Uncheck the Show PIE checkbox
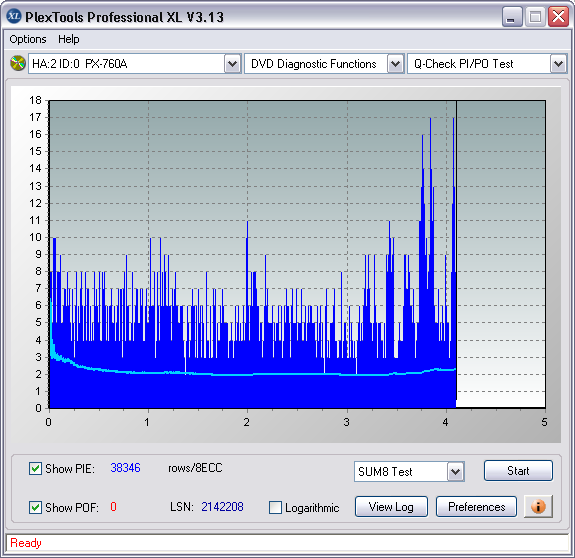The width and height of the screenshot is (575, 558). 35,469
